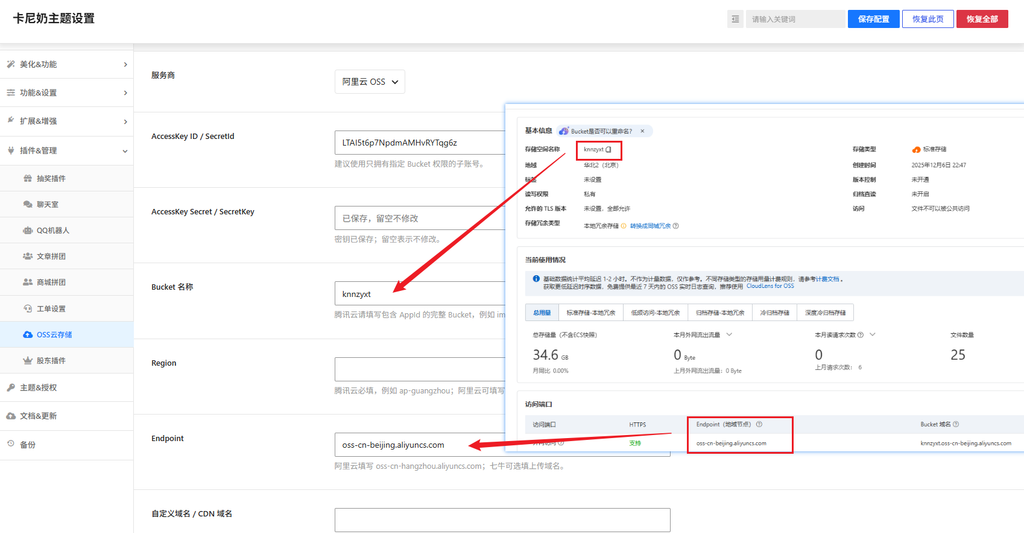Click the orange info icon after 本地冗余存储
Screen dimensions: 1024x533
click(624, 226)
